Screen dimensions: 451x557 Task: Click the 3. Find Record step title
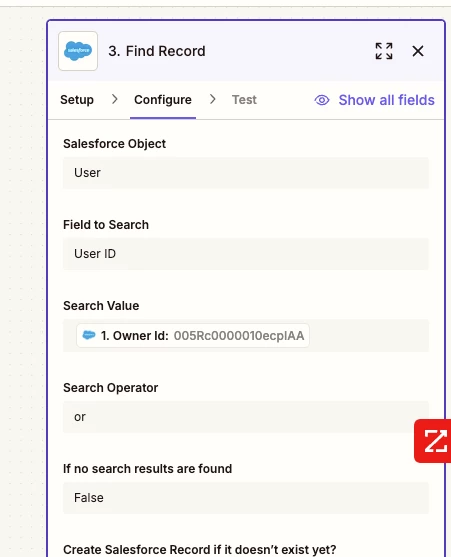point(157,51)
